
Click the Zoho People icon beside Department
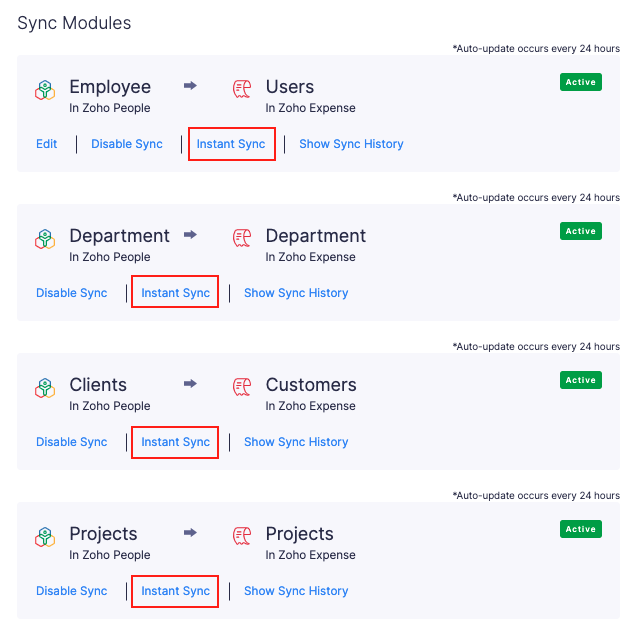pos(45,239)
